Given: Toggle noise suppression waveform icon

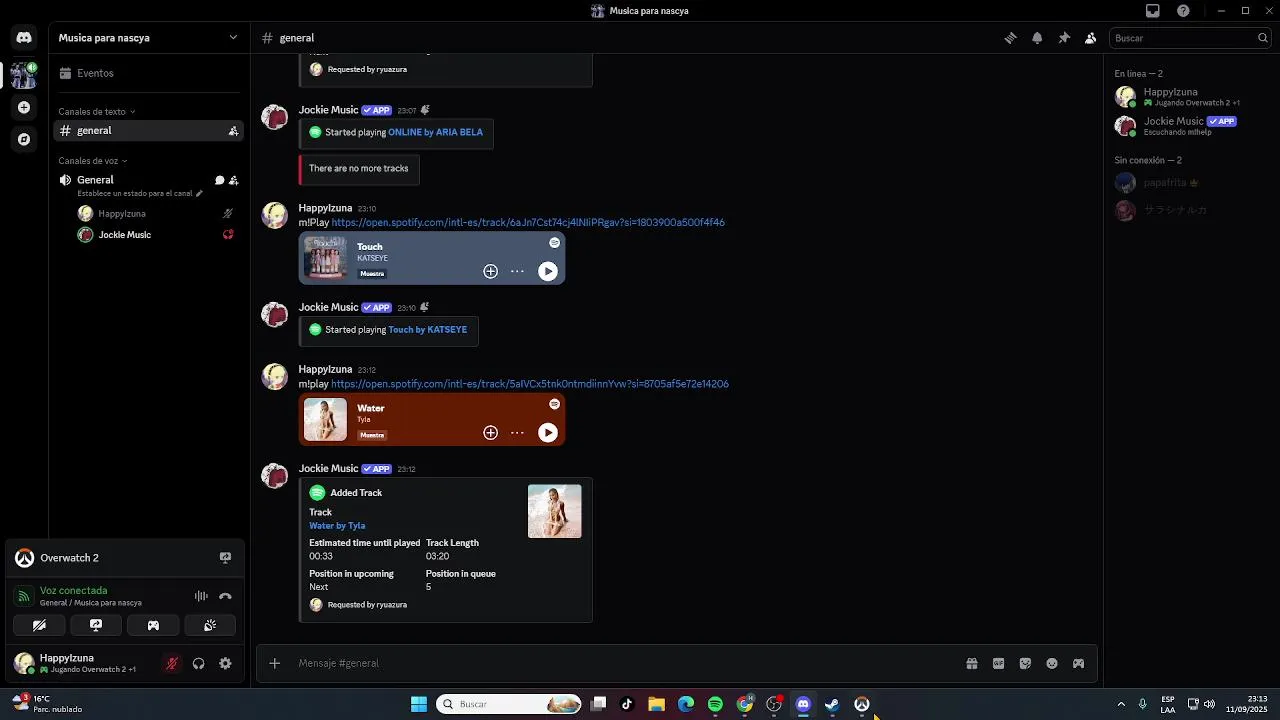Looking at the screenshot, I should [x=201, y=596].
